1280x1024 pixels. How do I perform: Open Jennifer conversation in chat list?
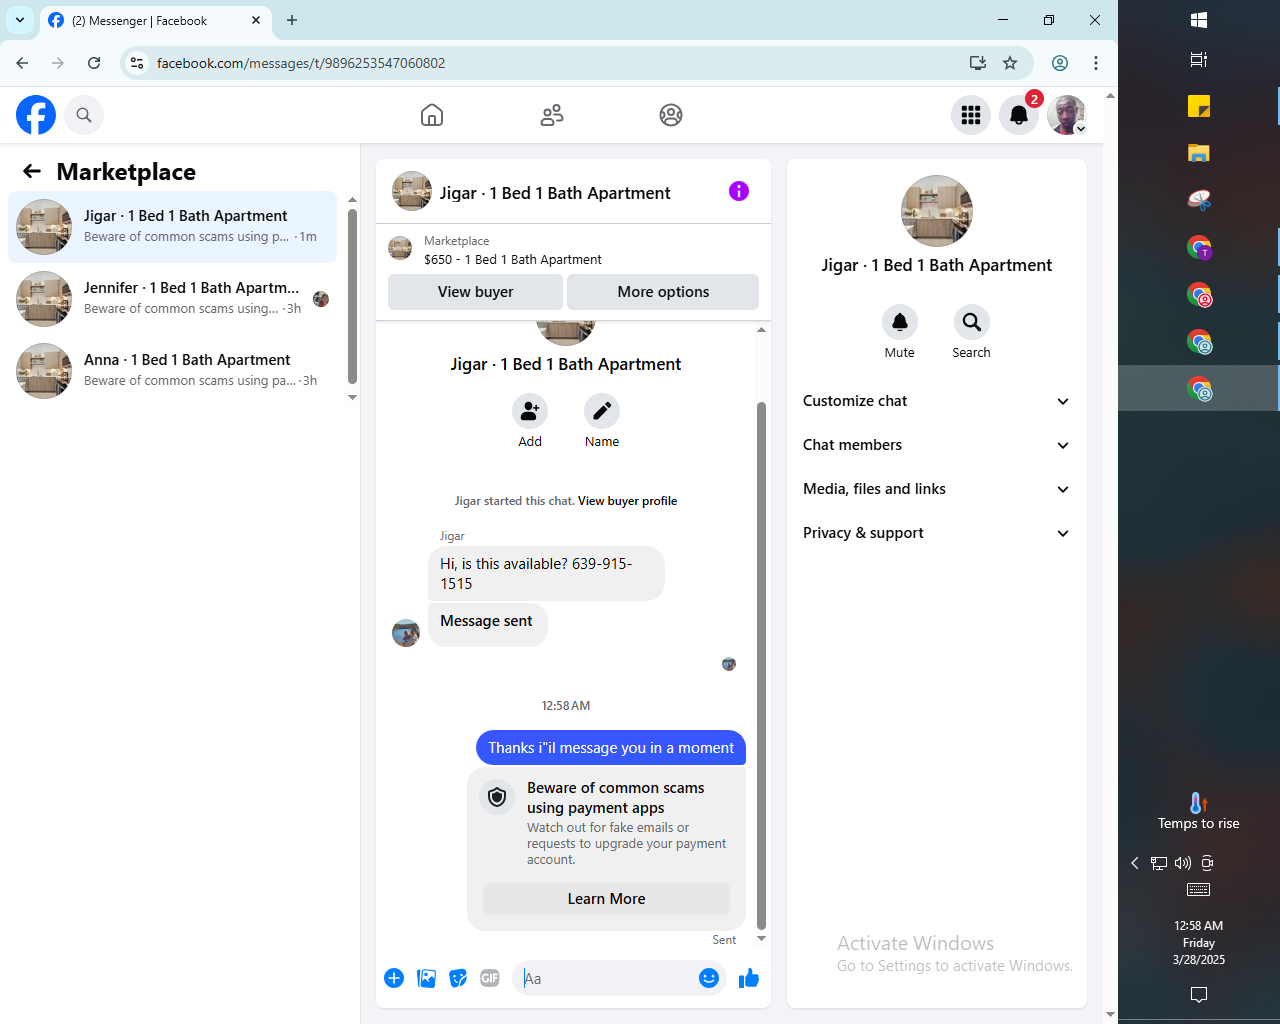[172, 299]
